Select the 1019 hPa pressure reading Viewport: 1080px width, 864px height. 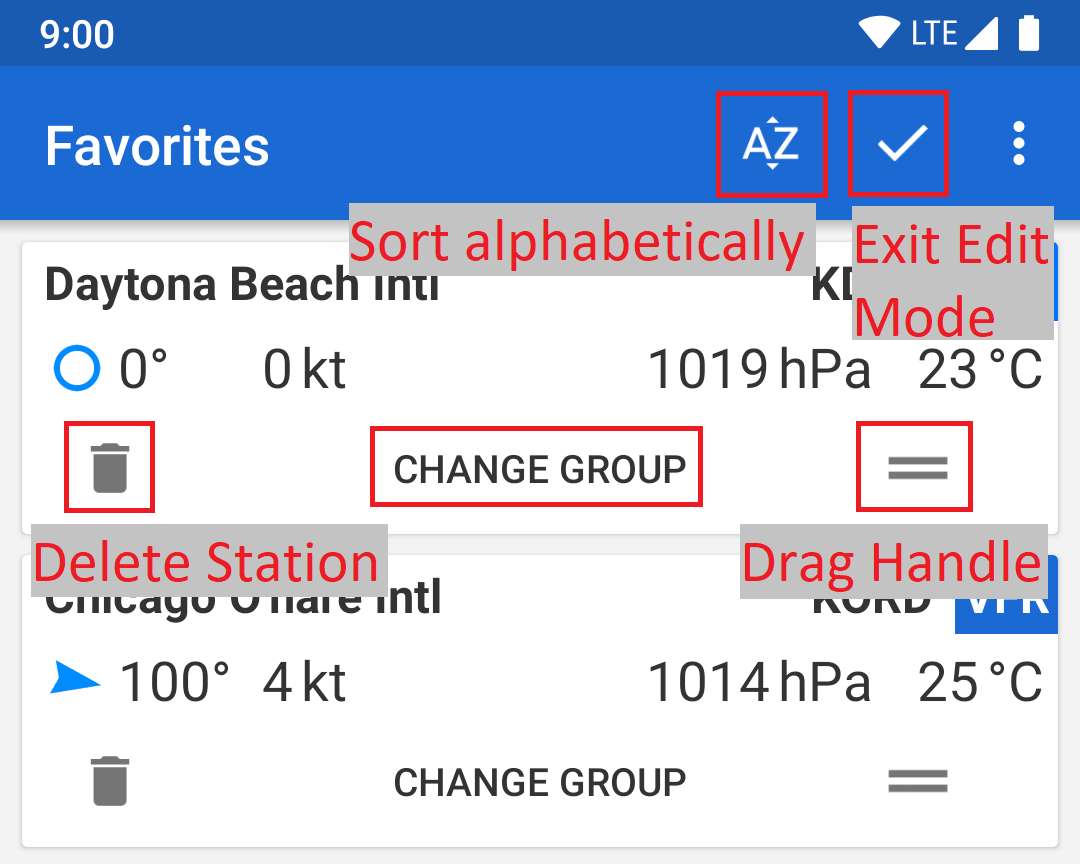click(x=759, y=369)
